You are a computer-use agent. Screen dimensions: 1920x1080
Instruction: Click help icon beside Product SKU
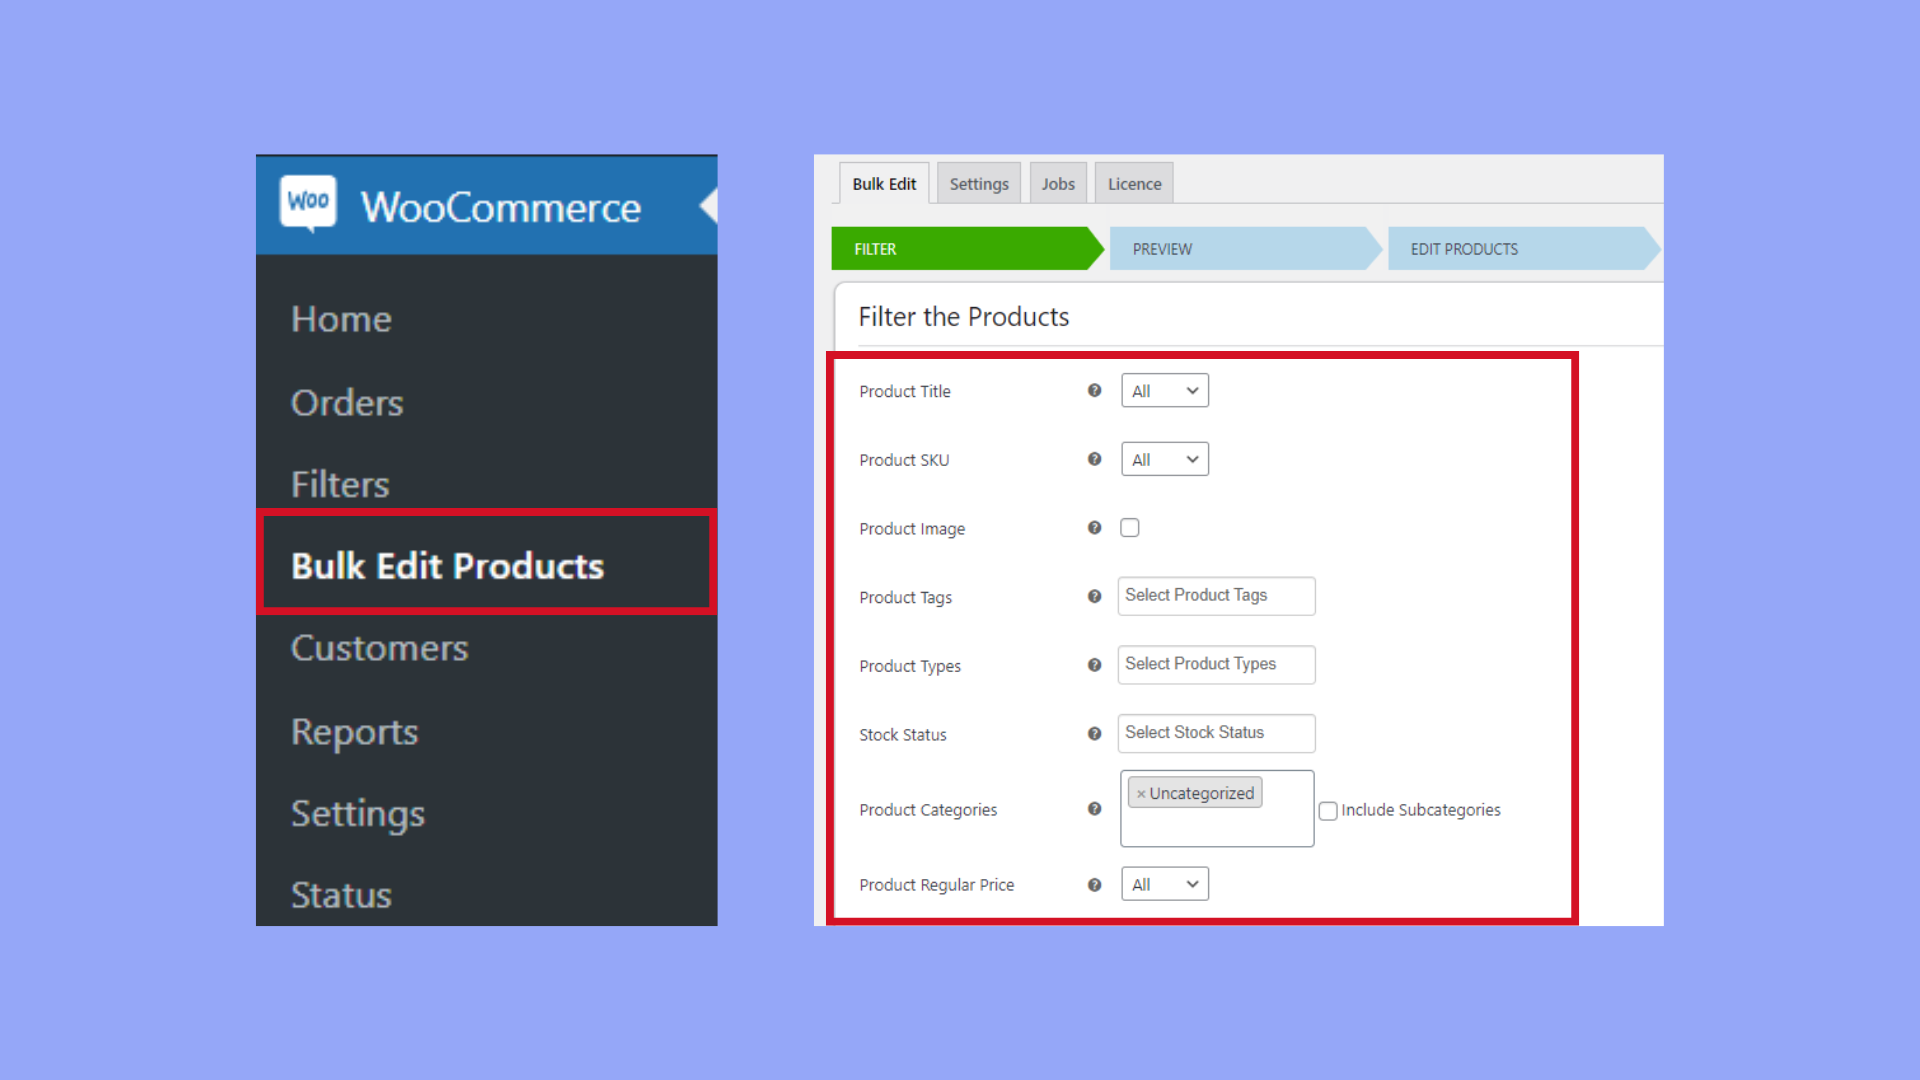point(1094,459)
